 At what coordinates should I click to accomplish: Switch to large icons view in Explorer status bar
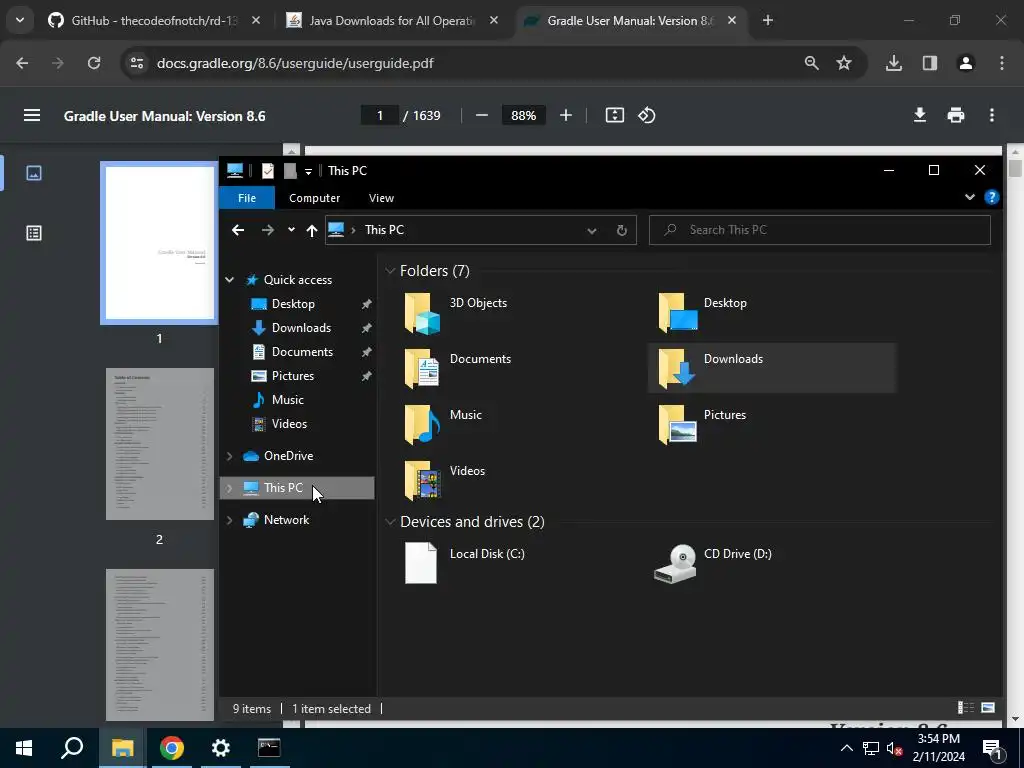[988, 708]
